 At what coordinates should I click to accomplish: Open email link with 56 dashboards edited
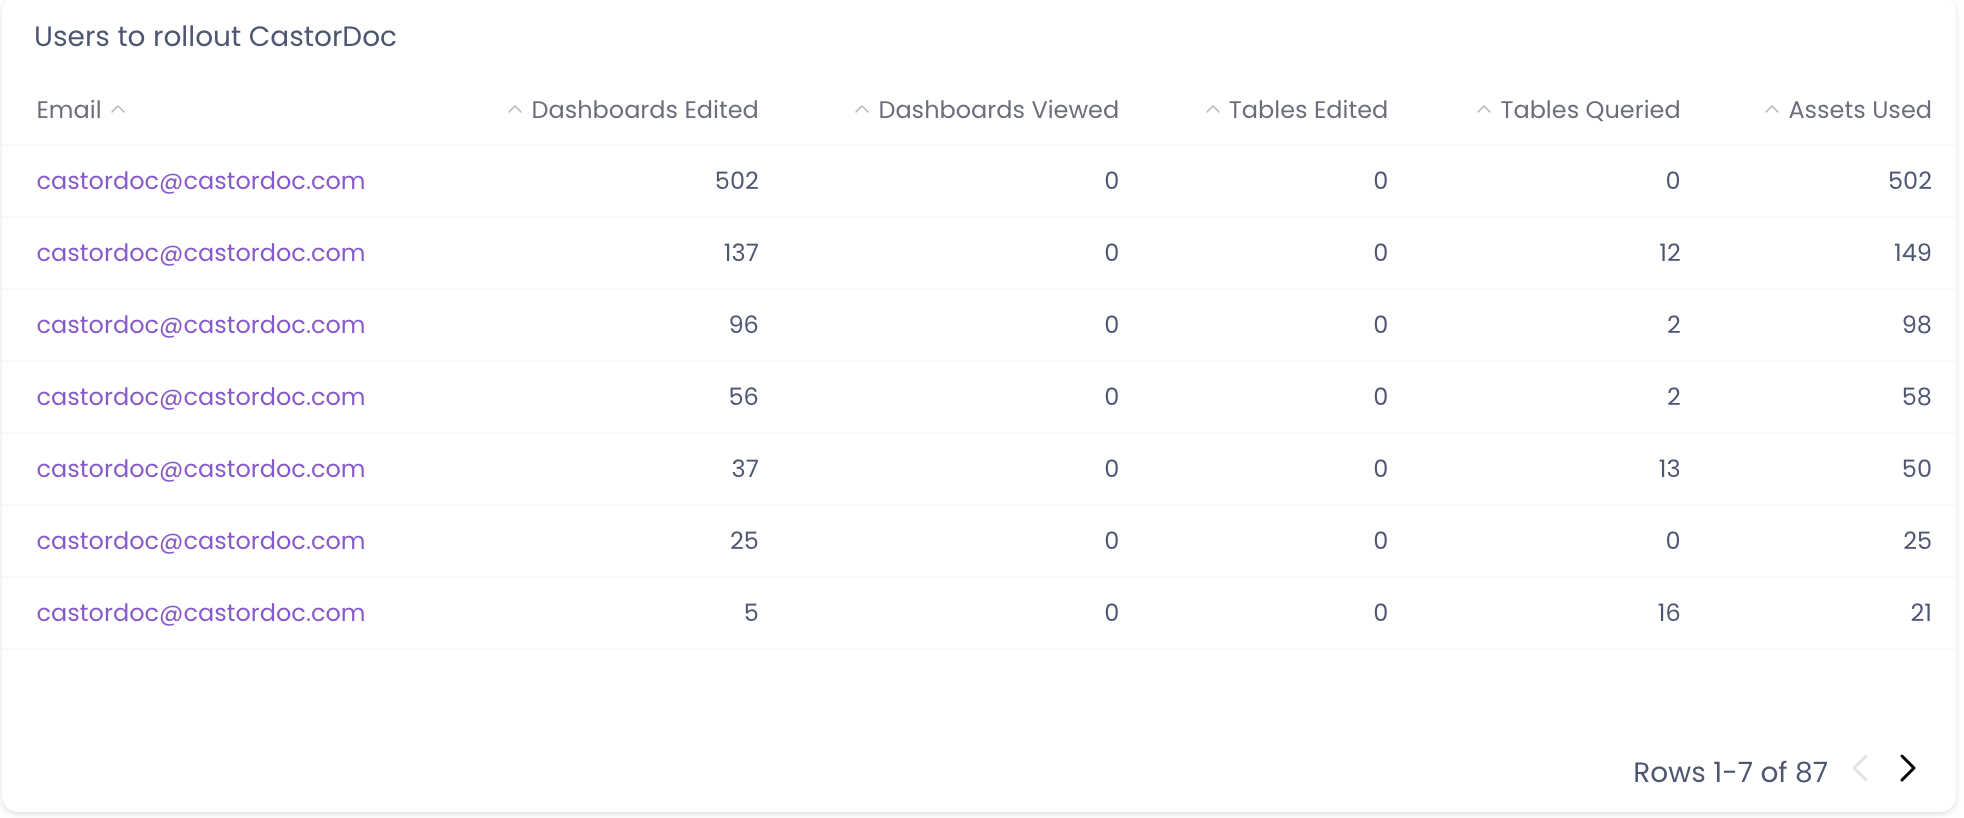click(200, 397)
